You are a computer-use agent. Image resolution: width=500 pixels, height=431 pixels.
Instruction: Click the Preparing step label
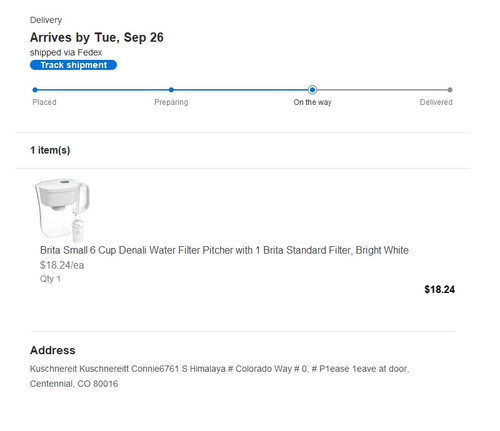point(171,102)
